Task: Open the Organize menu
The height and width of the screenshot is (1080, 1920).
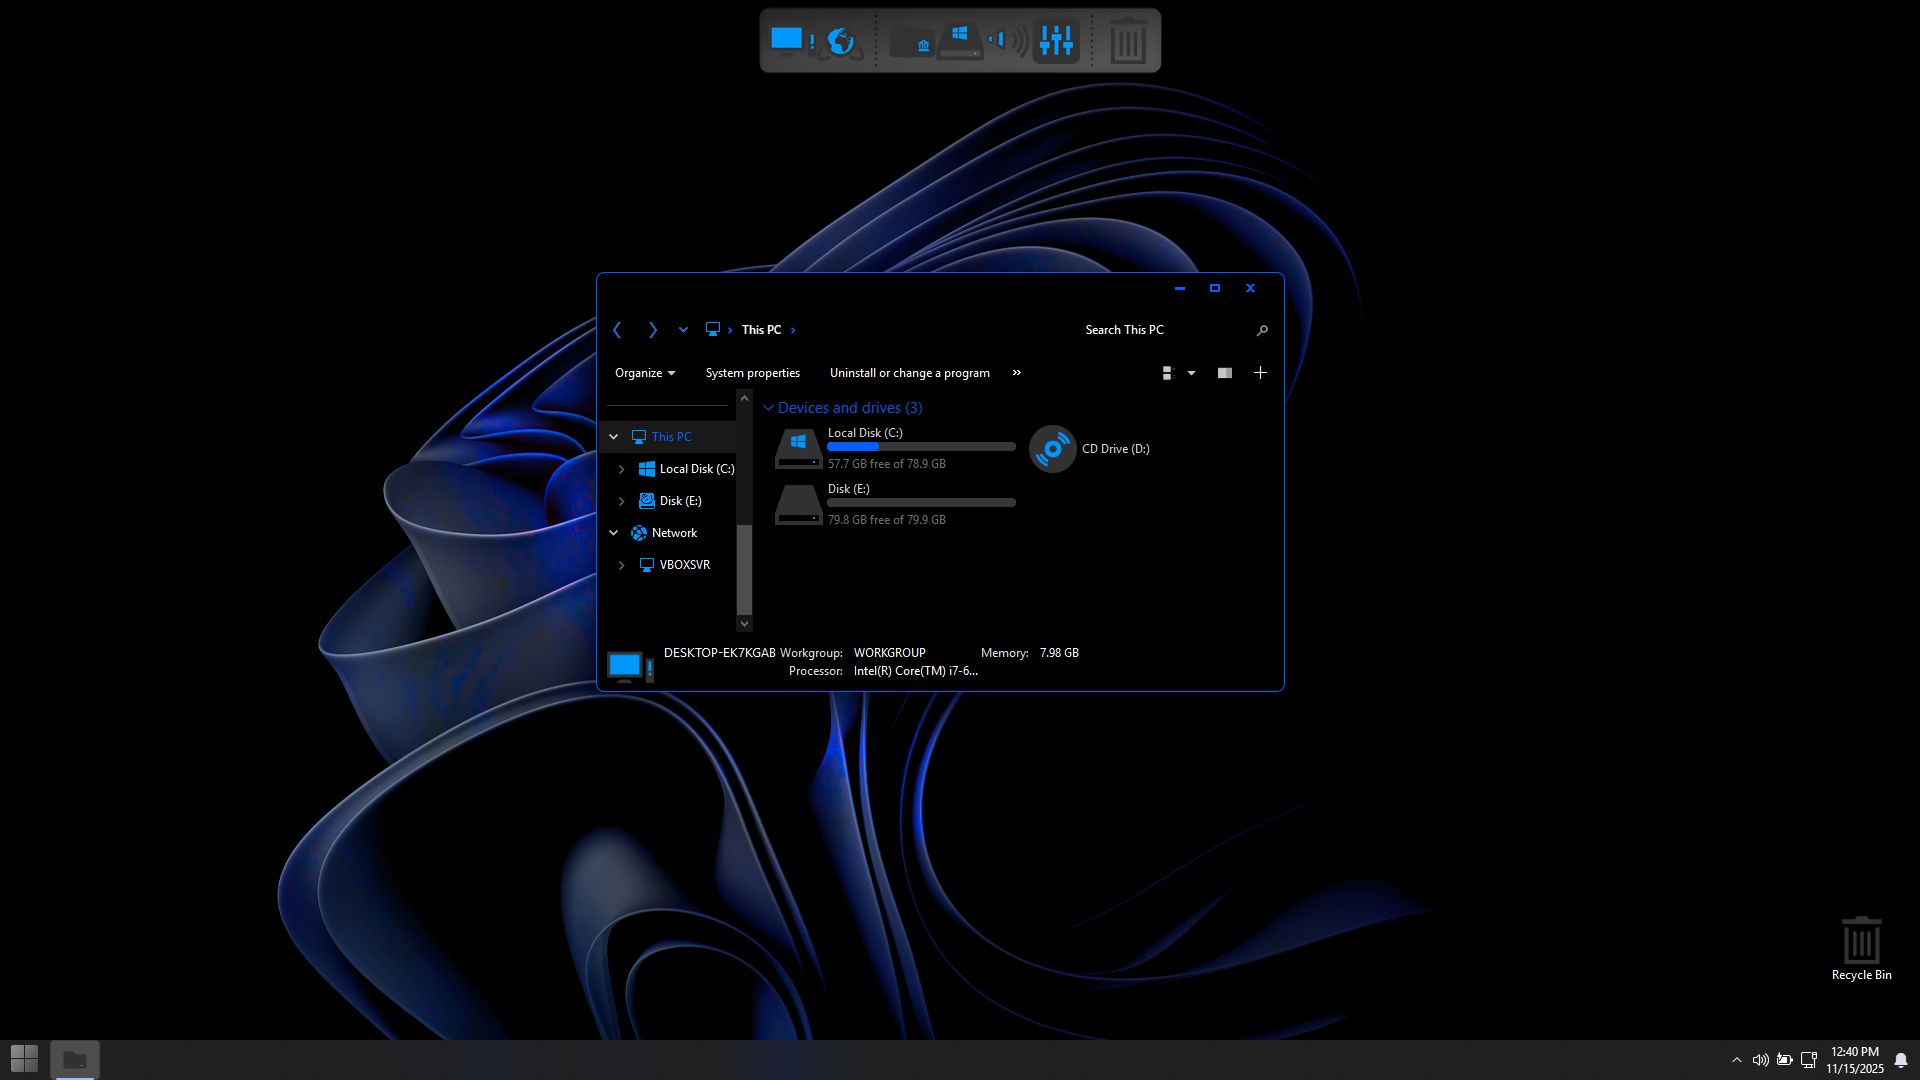Action: (x=644, y=373)
